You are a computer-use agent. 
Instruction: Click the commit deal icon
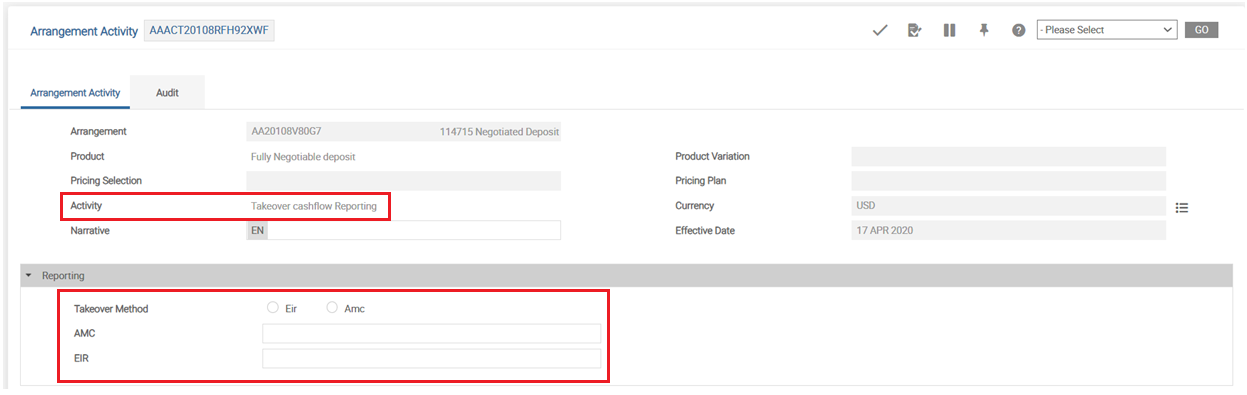coord(914,30)
